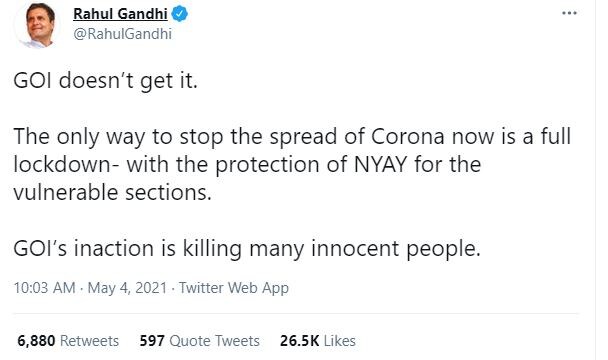The height and width of the screenshot is (360, 608).
Task: Click the May 4, 2021 date
Action: tap(127, 288)
